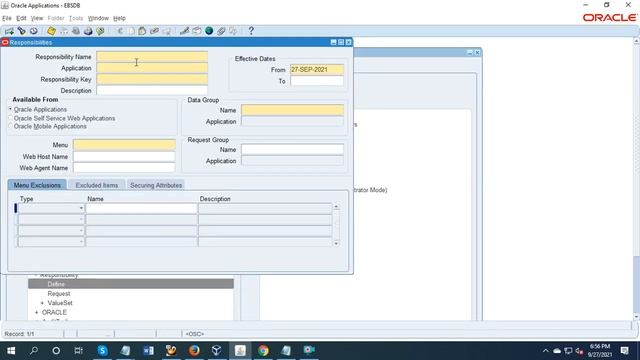The width and height of the screenshot is (640, 360).
Task: Select the Menu Exclusions tab
Action: click(x=37, y=185)
